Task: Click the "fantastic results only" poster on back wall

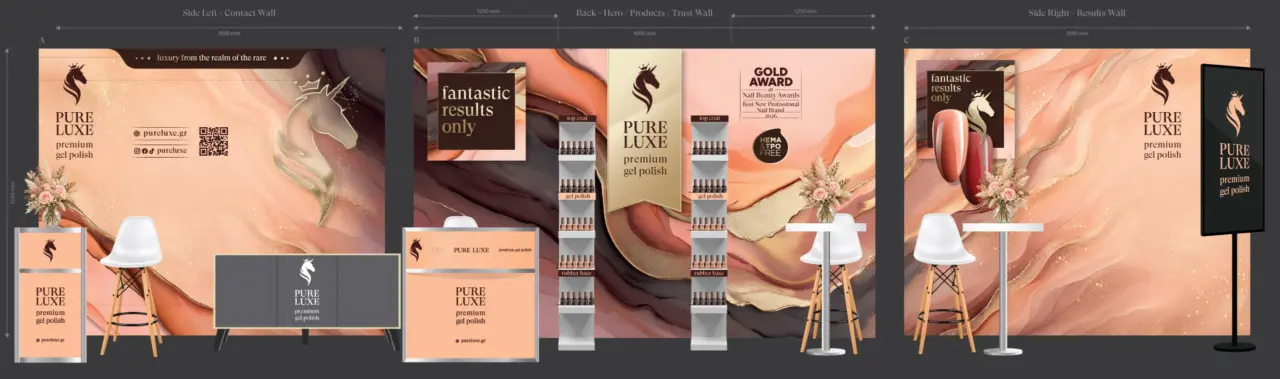Action: (x=476, y=111)
